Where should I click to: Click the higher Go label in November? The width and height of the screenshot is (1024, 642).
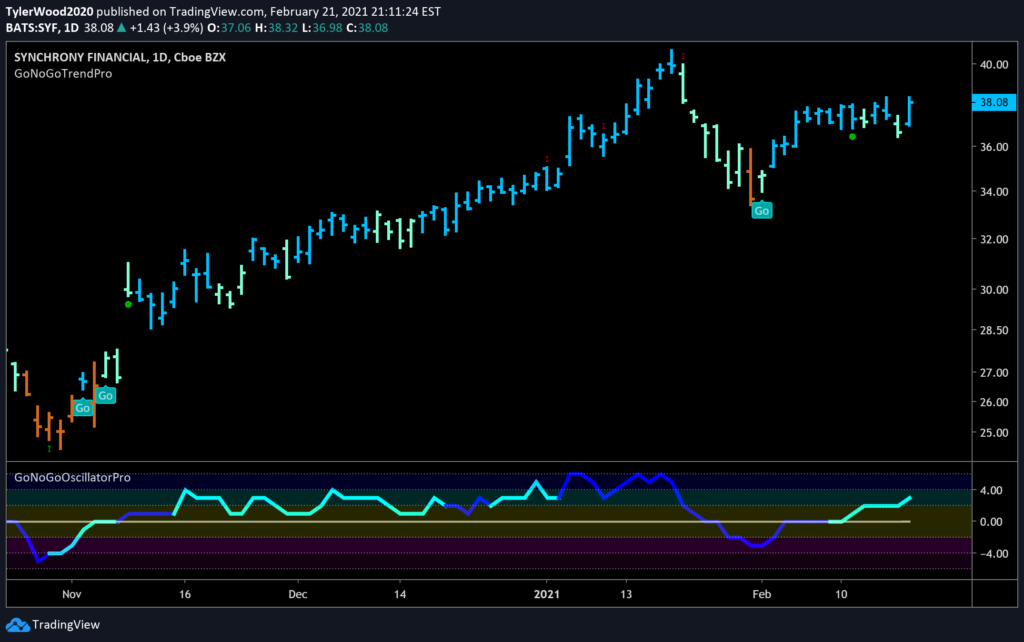point(105,395)
